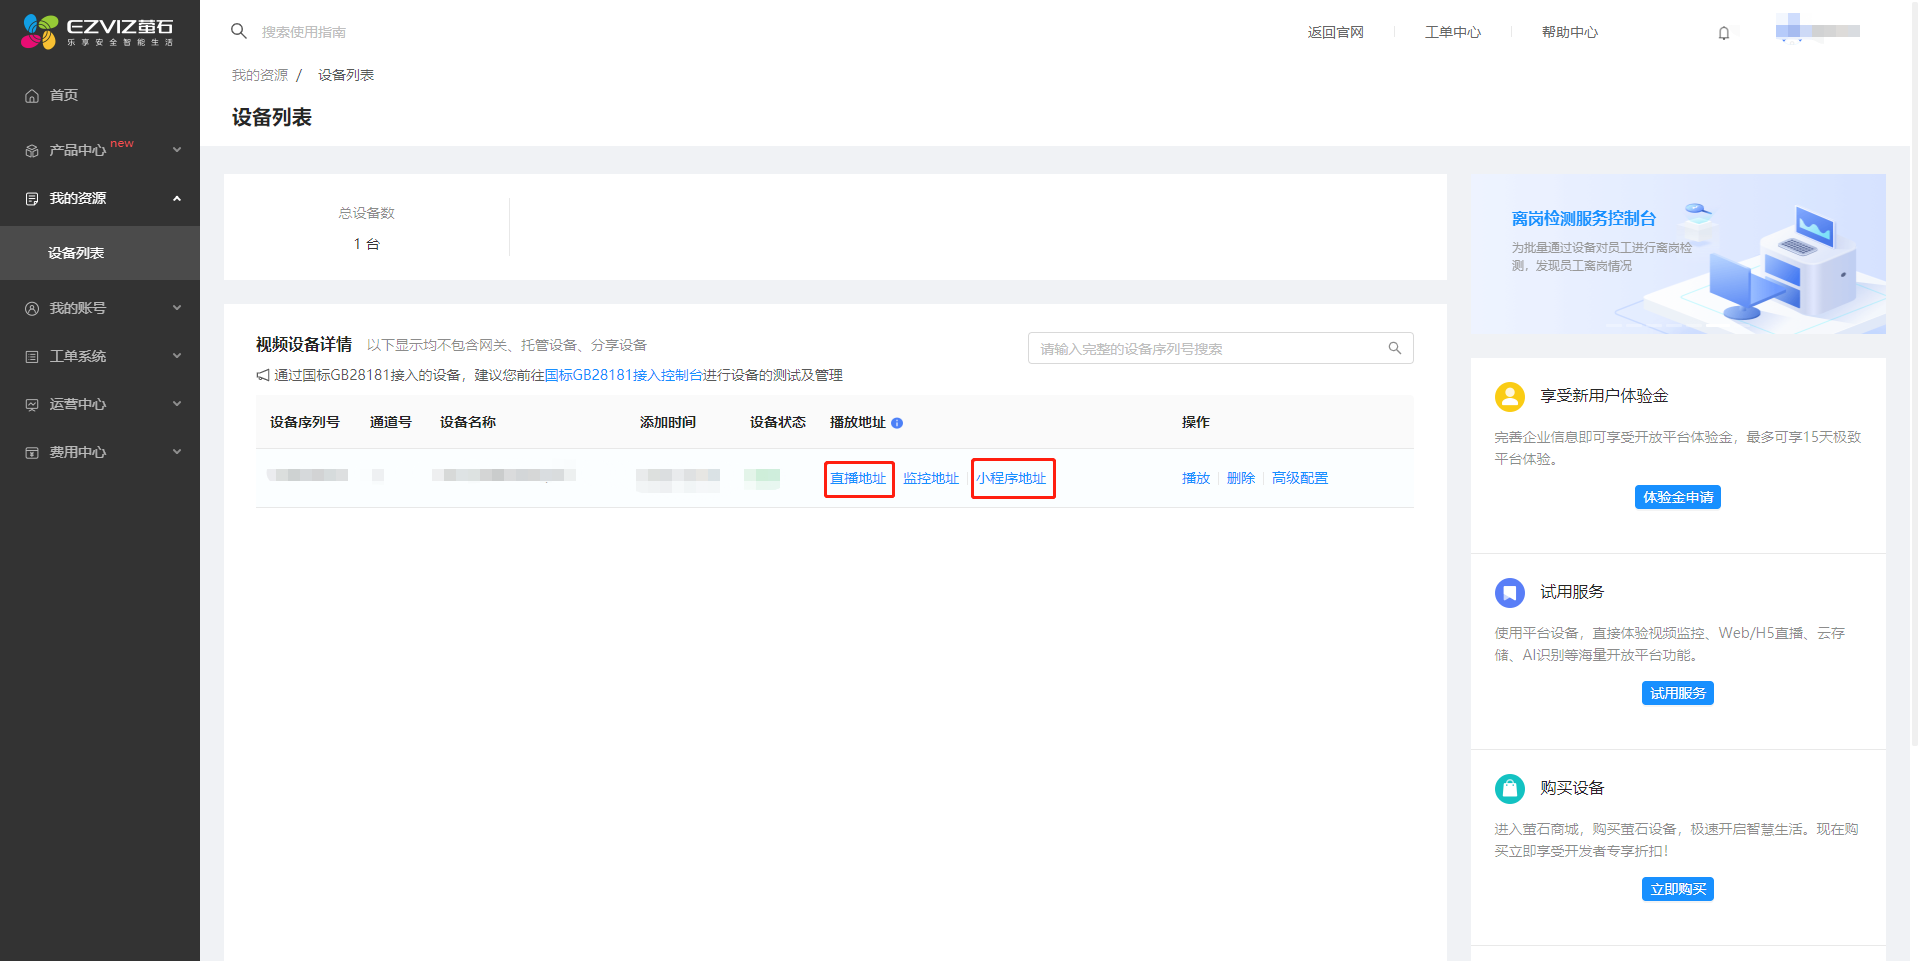Click the device serial search magnifier icon
Viewport: 1920px width, 969px height.
(1394, 348)
